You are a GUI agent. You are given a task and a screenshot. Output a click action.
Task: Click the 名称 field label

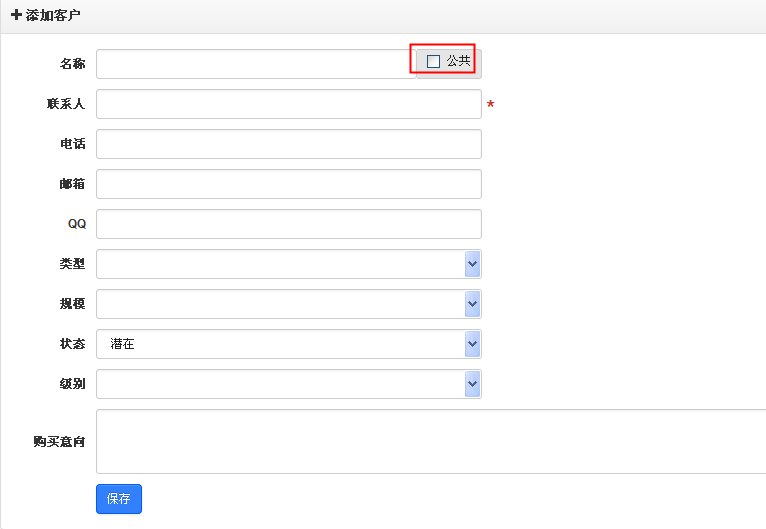click(x=73, y=64)
